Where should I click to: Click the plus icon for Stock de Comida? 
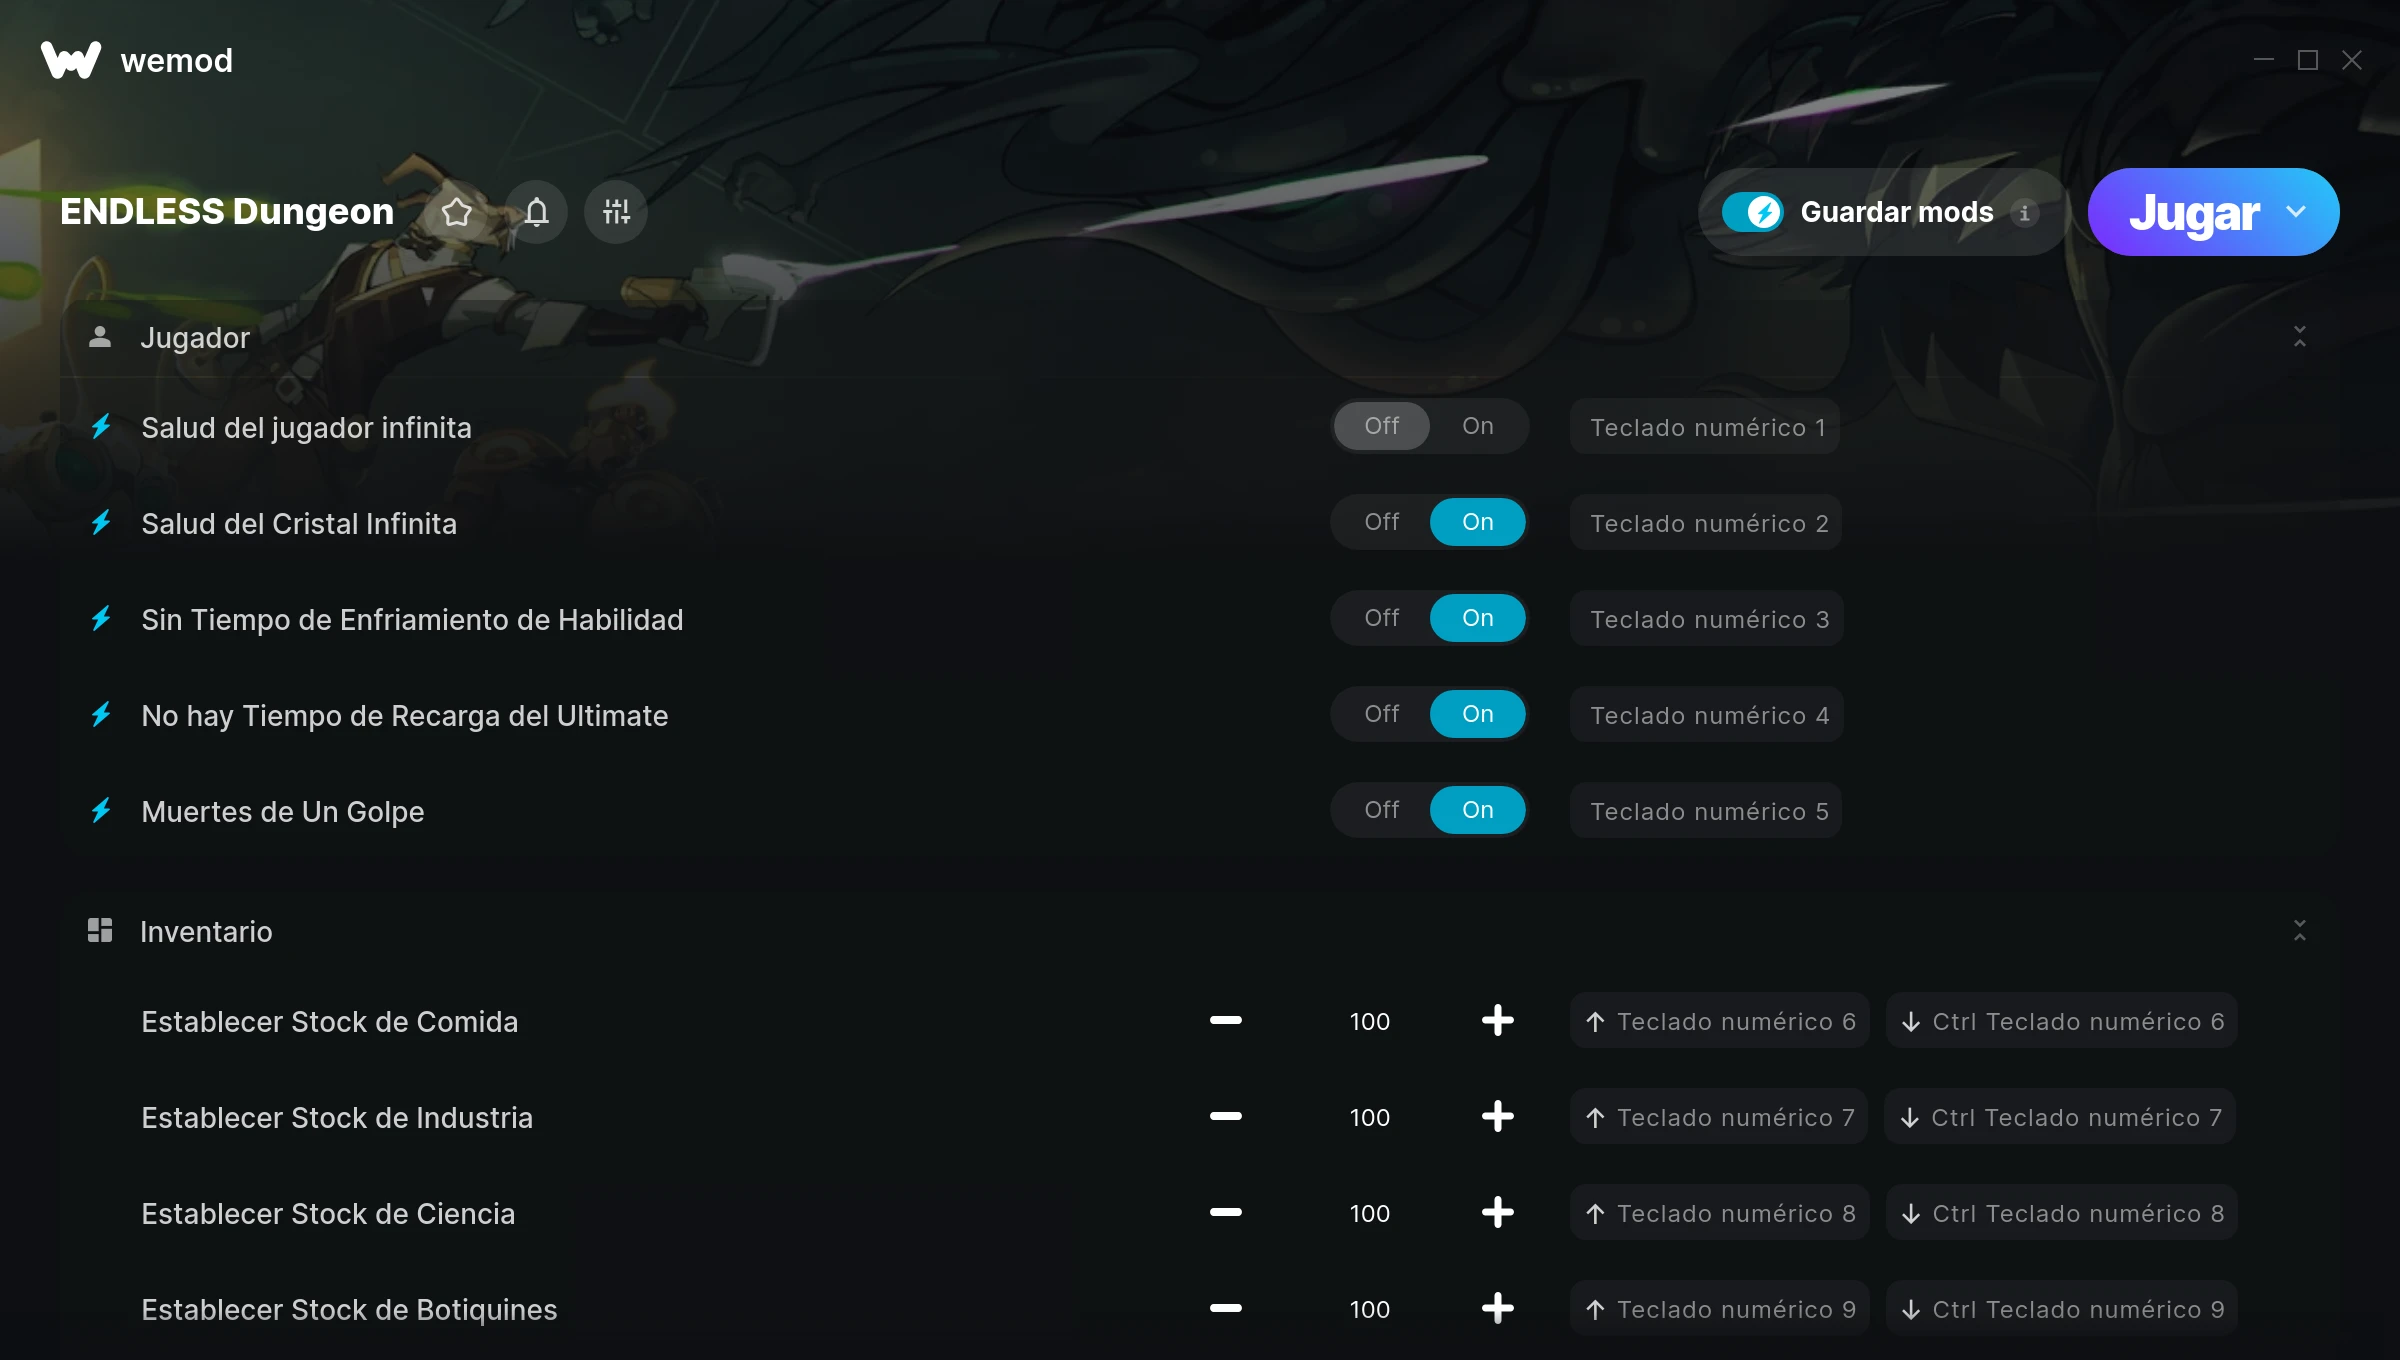1497,1021
